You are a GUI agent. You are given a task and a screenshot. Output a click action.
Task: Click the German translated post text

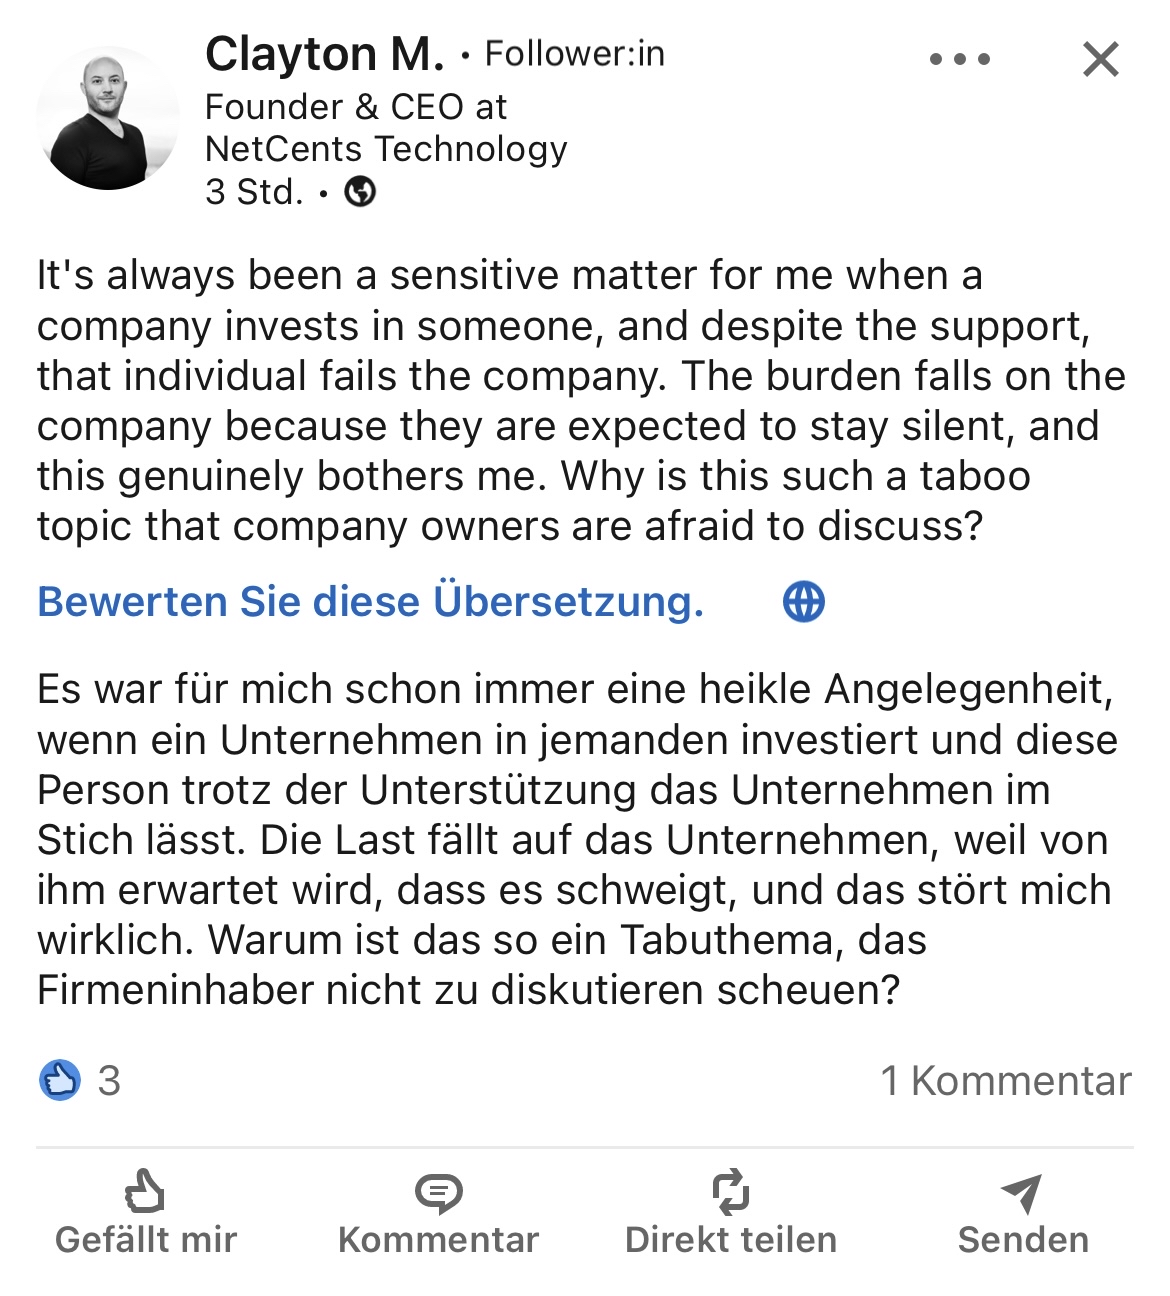click(x=575, y=840)
